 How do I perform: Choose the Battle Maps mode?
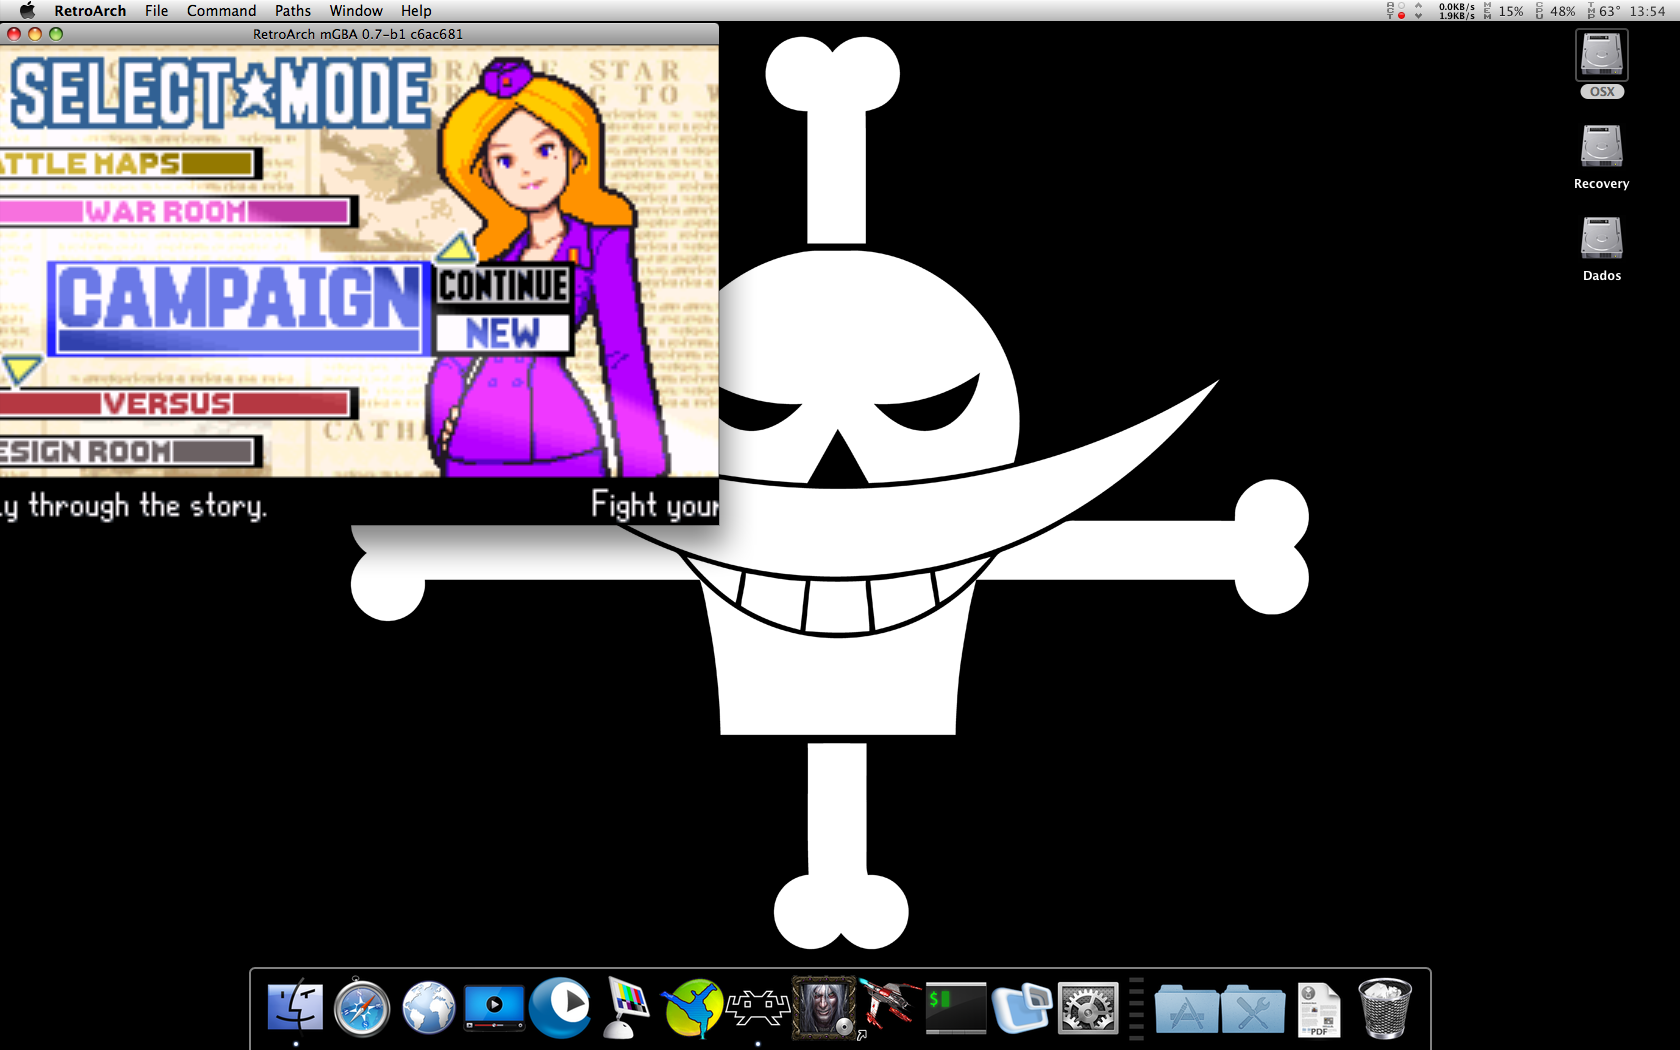pos(130,163)
